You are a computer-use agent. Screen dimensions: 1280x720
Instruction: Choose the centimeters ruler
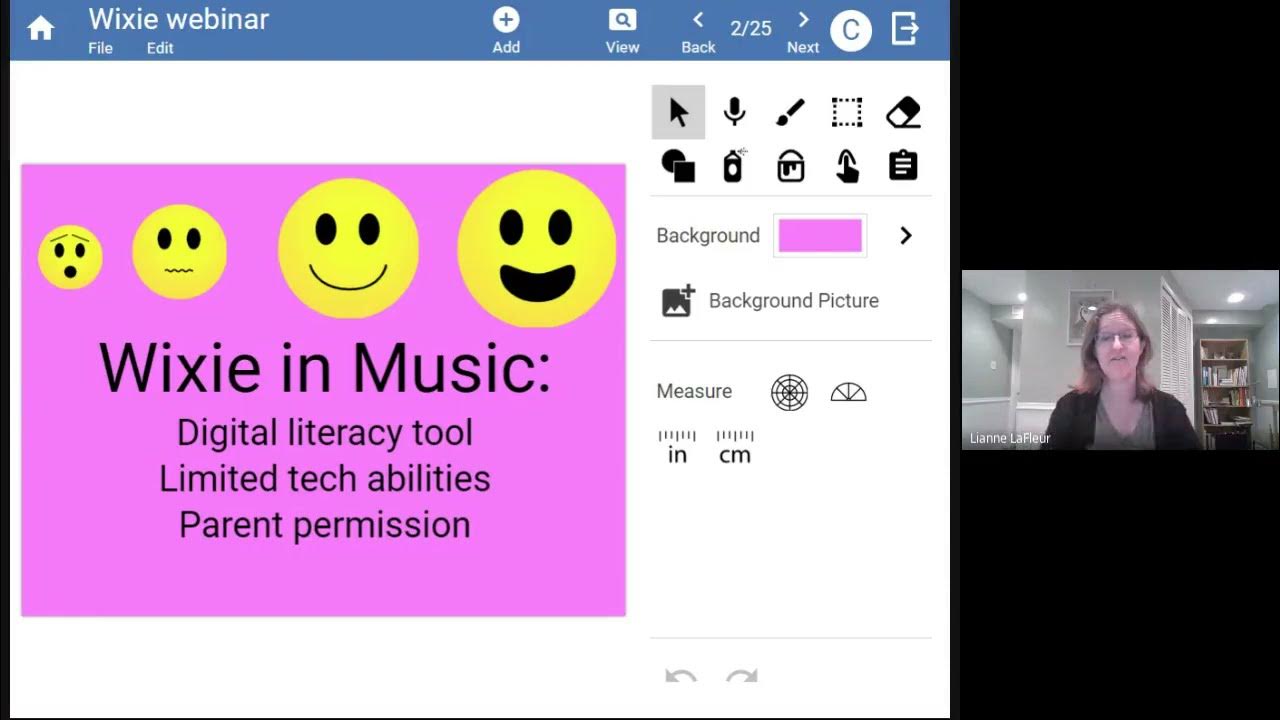(735, 447)
